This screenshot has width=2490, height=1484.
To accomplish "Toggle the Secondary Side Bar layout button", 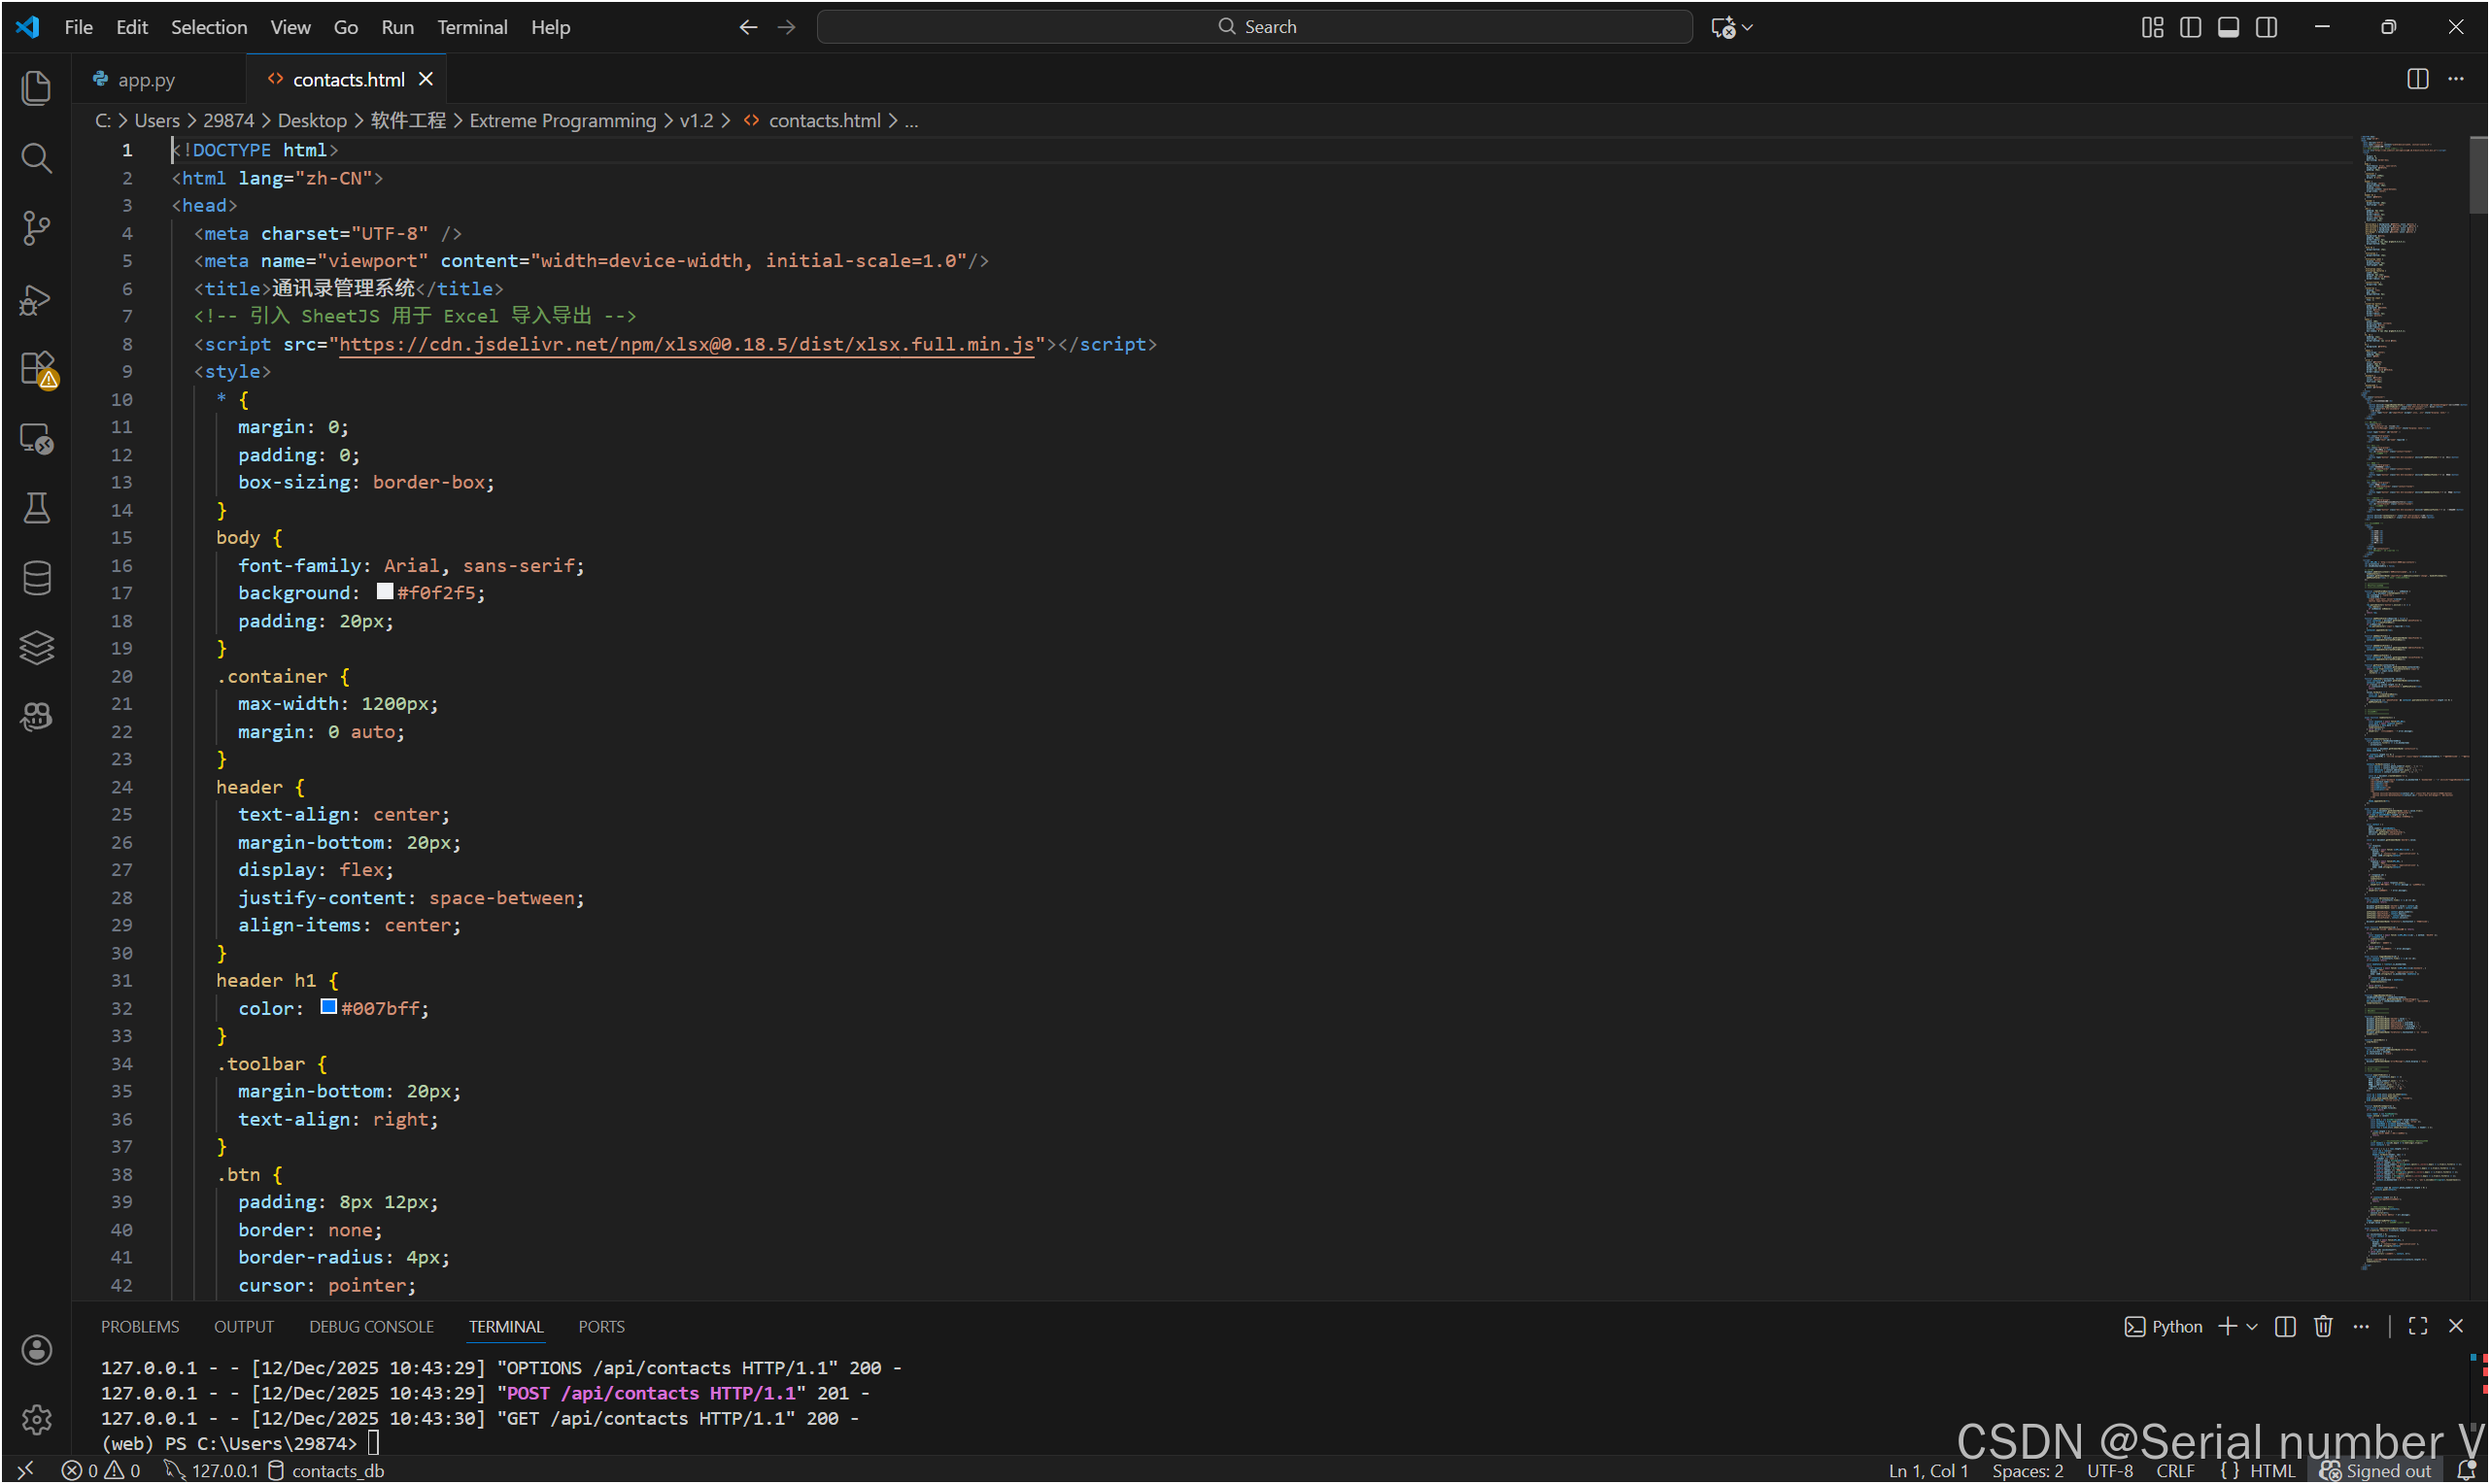I will point(2267,27).
